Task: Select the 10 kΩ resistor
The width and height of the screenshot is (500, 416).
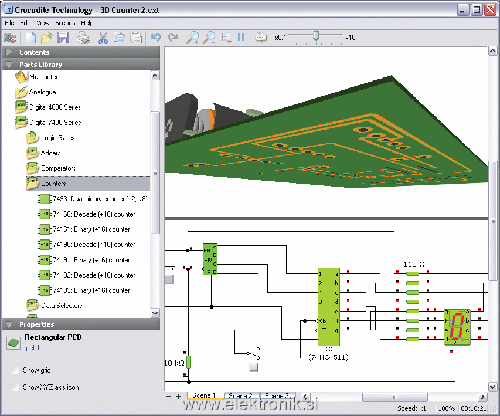Action: pos(188,363)
